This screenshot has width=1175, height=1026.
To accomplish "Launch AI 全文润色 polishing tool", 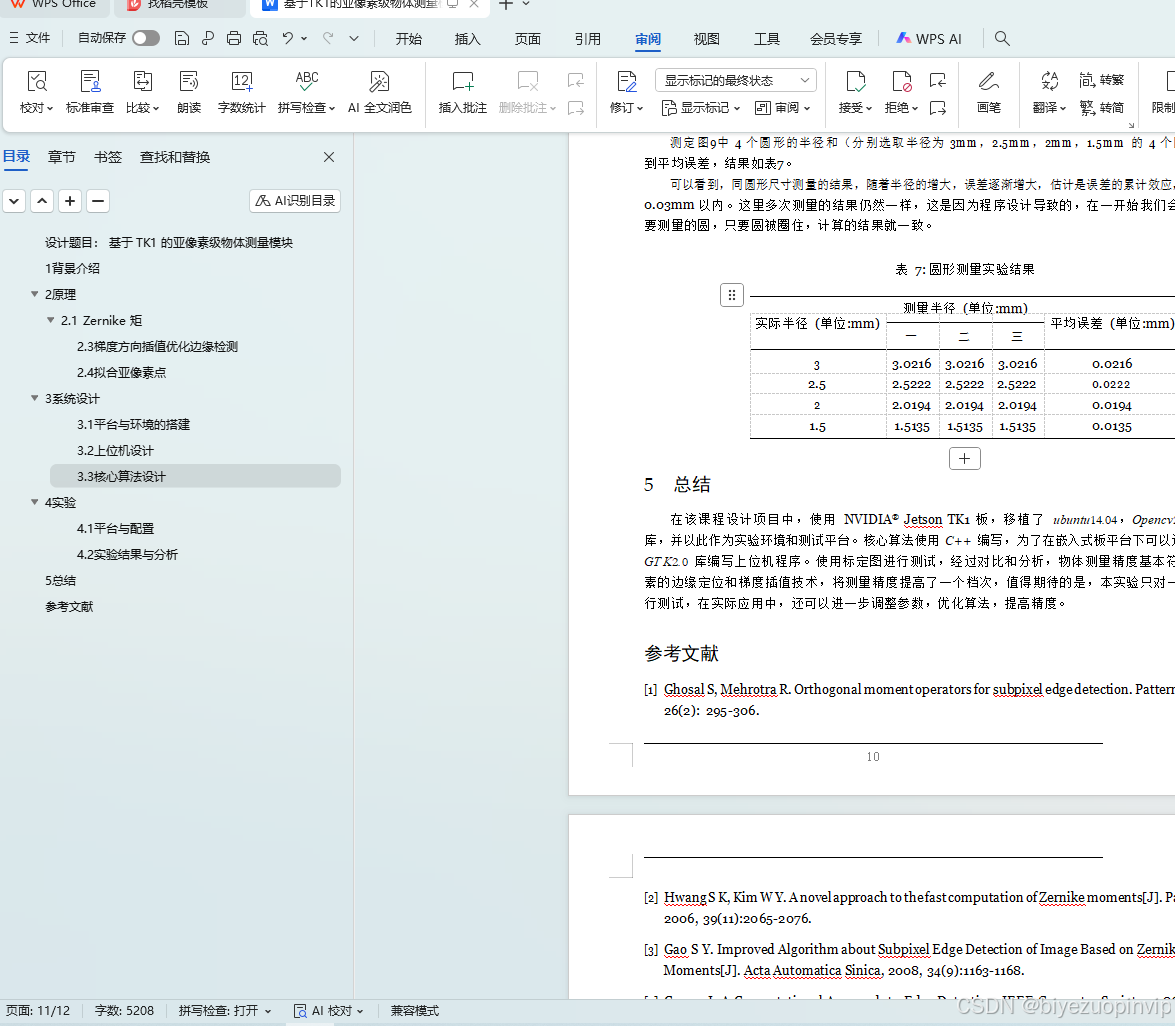I will point(379,92).
